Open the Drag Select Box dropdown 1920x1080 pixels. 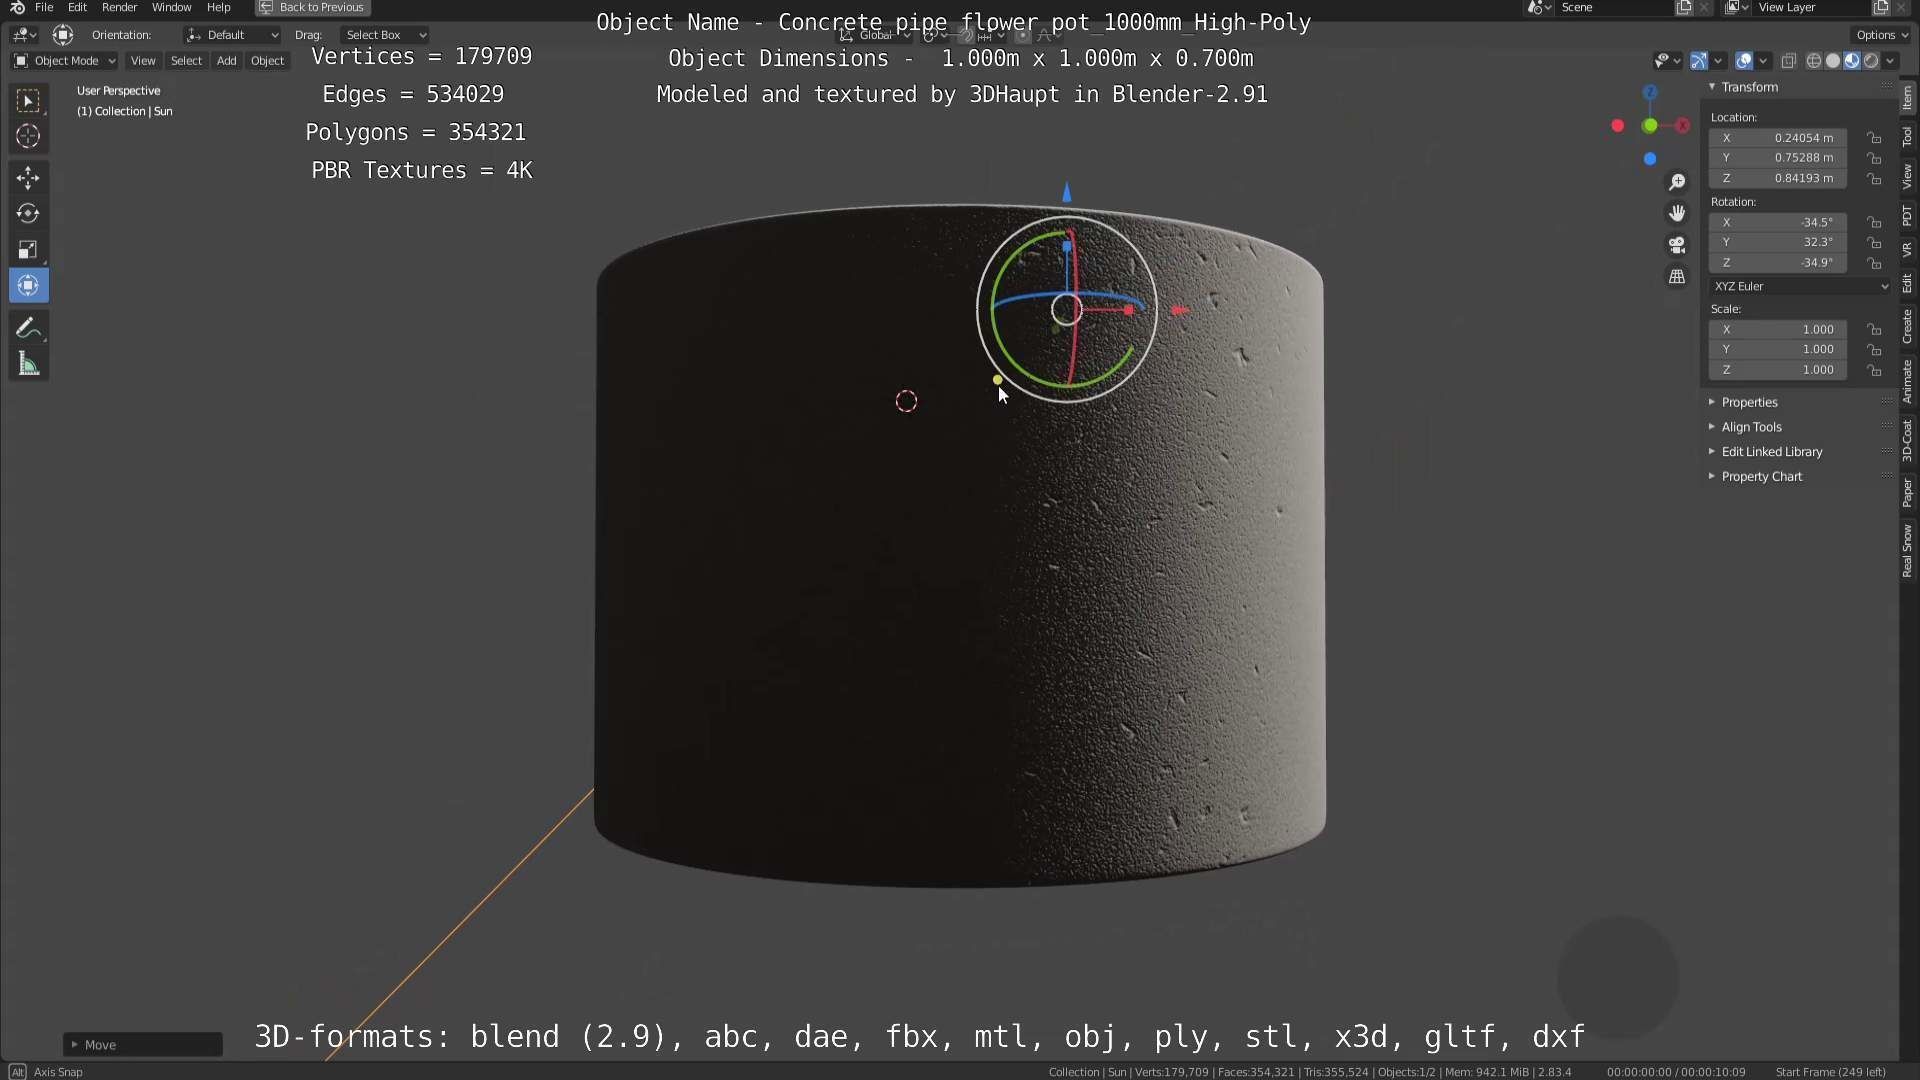[385, 35]
